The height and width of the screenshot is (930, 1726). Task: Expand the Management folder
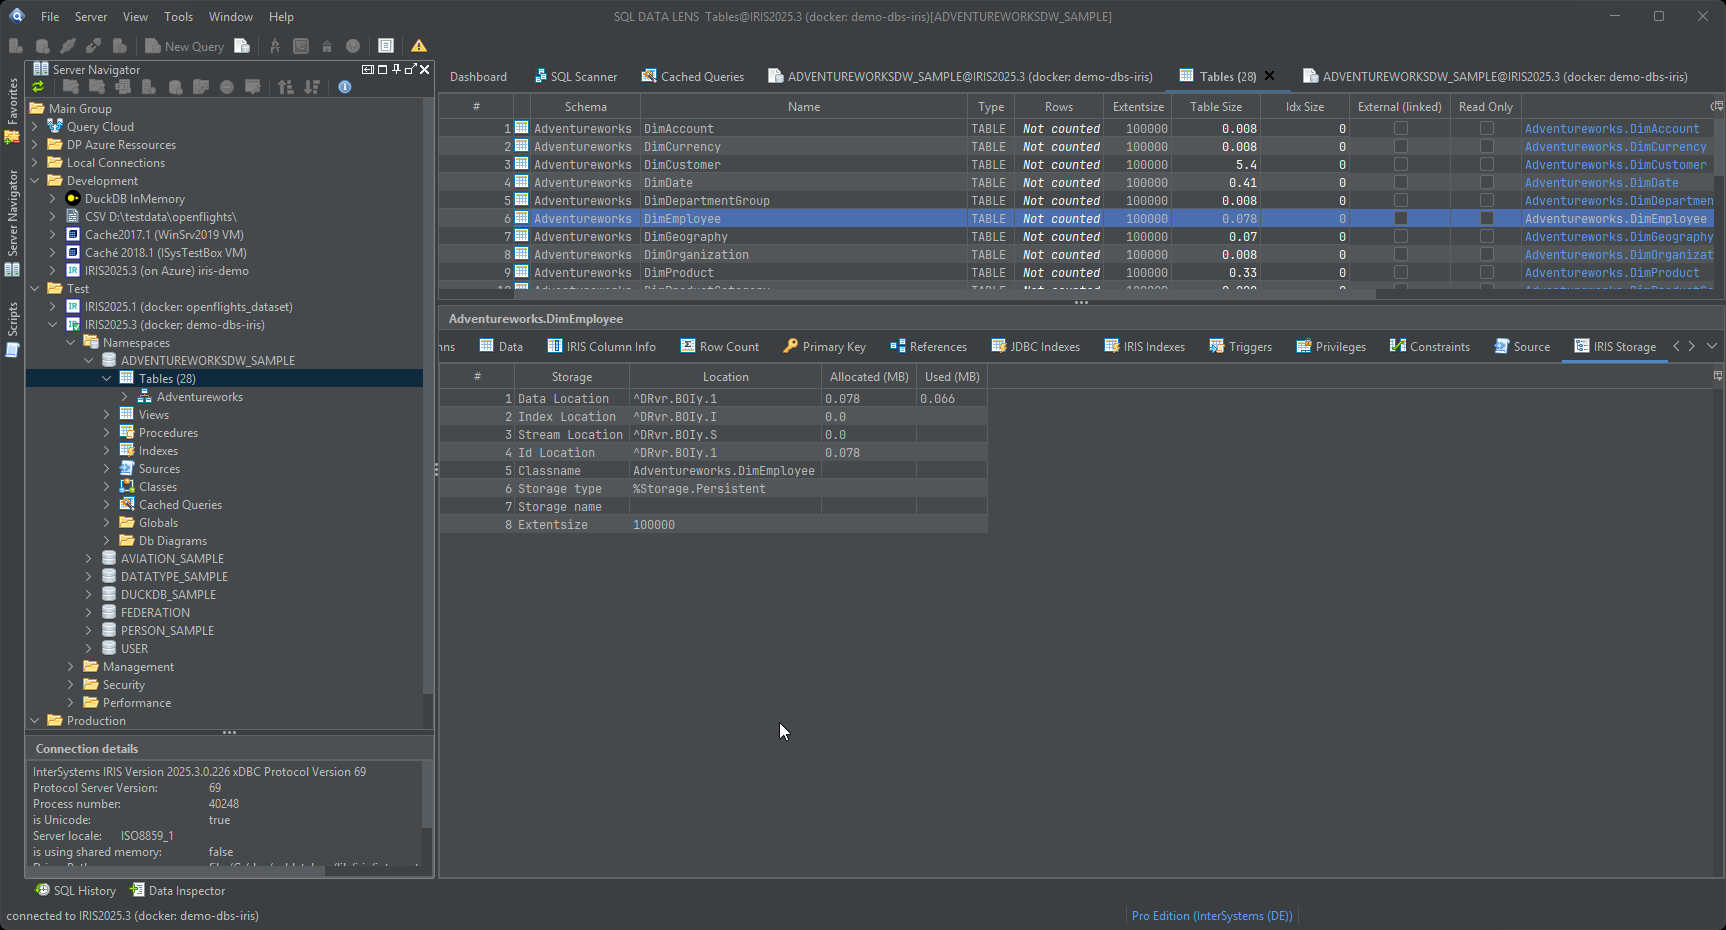(x=71, y=667)
